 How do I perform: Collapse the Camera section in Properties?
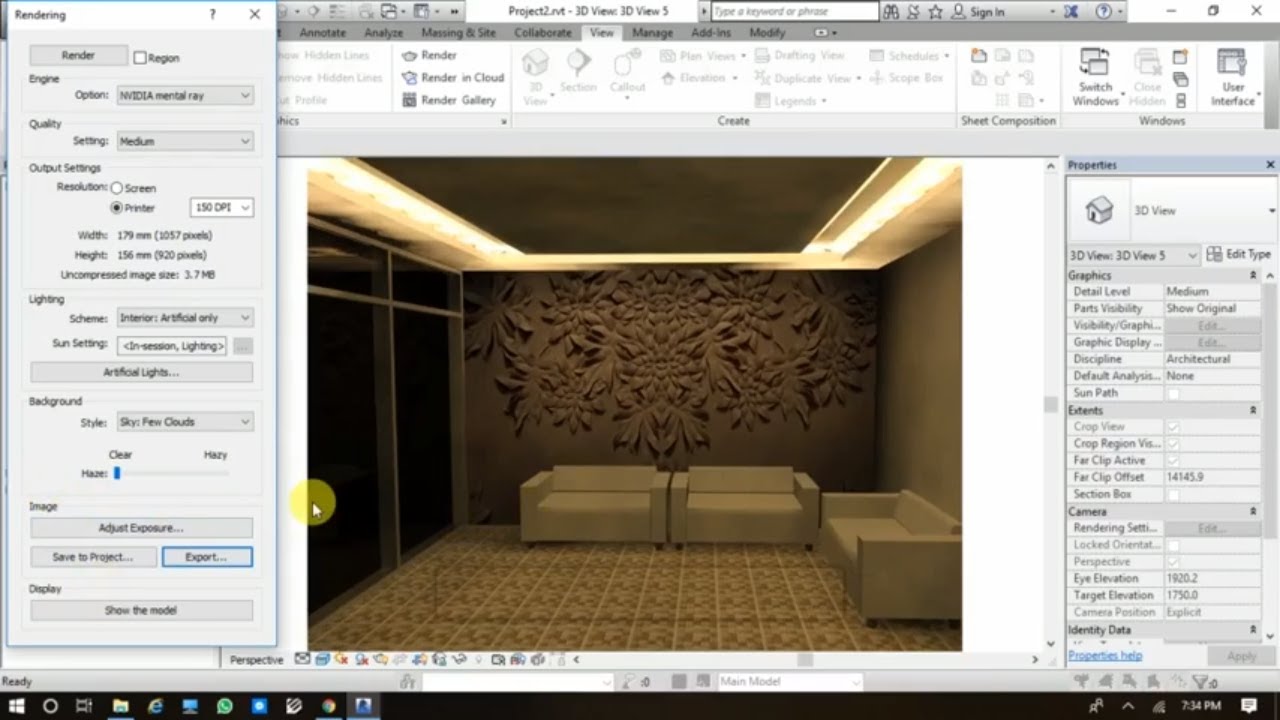coord(1253,511)
